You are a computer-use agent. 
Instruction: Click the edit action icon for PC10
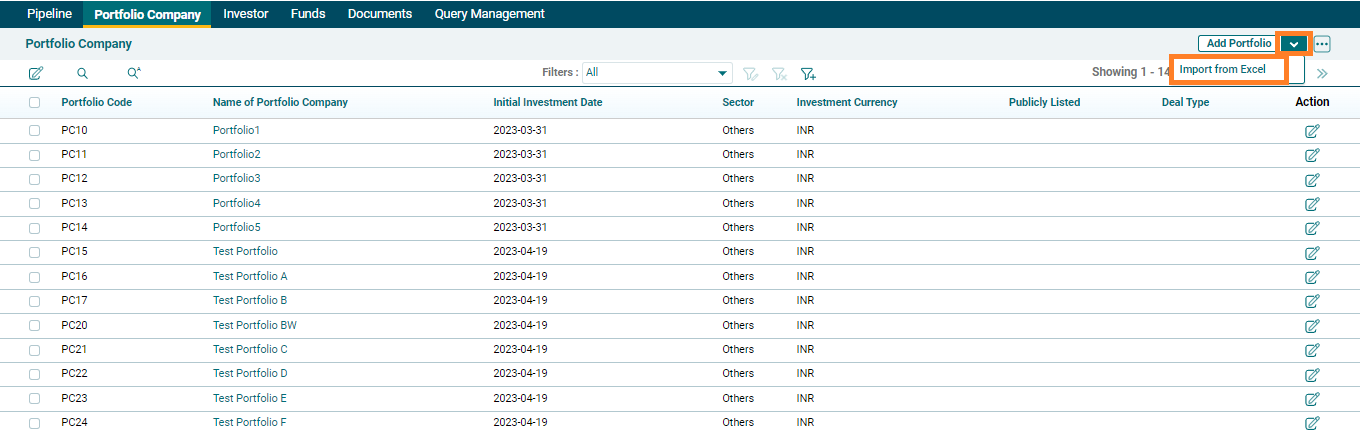(1312, 131)
